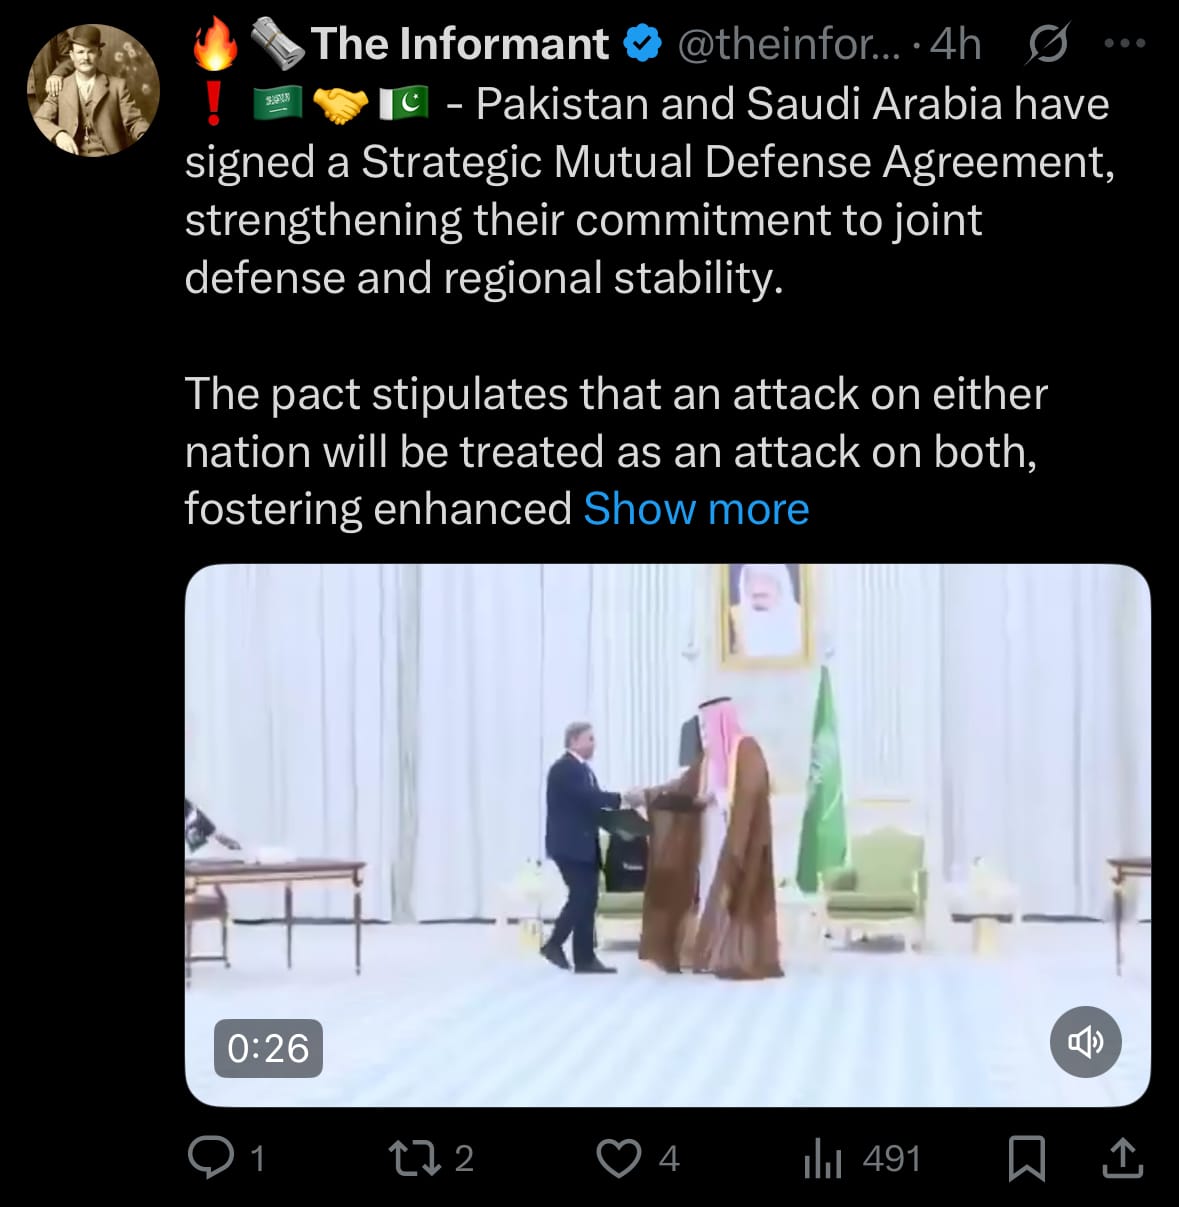This screenshot has height=1207, width=1179.
Task: Like the post with the heart
Action: [x=619, y=1158]
